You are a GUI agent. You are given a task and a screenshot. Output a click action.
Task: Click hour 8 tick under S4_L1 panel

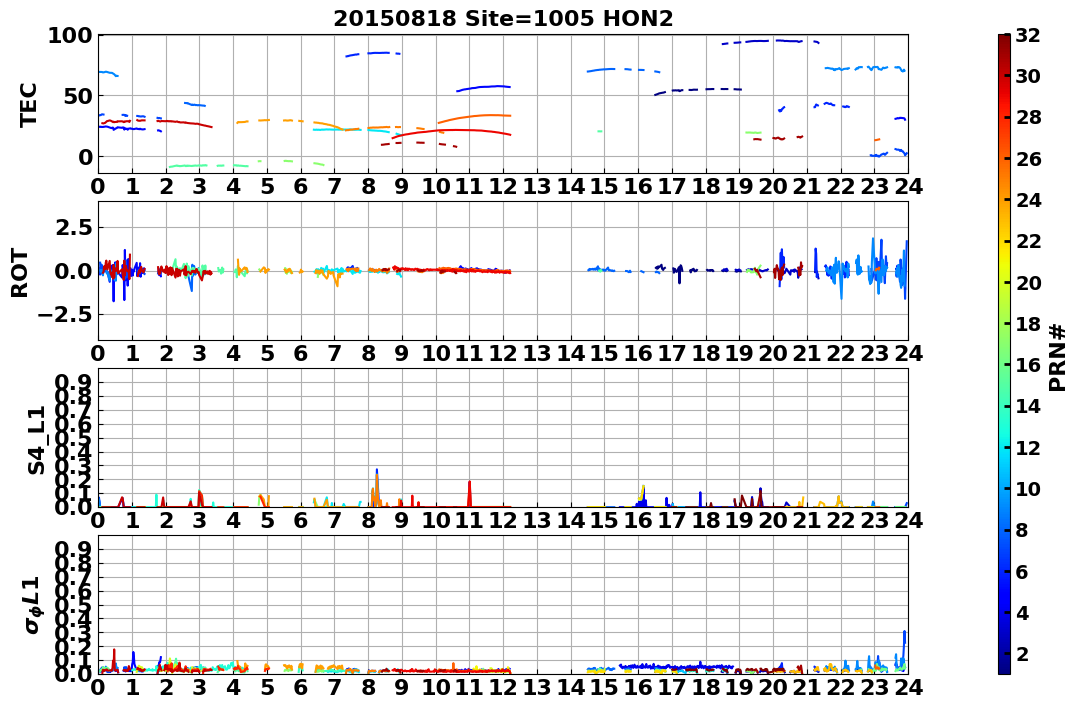point(368,520)
